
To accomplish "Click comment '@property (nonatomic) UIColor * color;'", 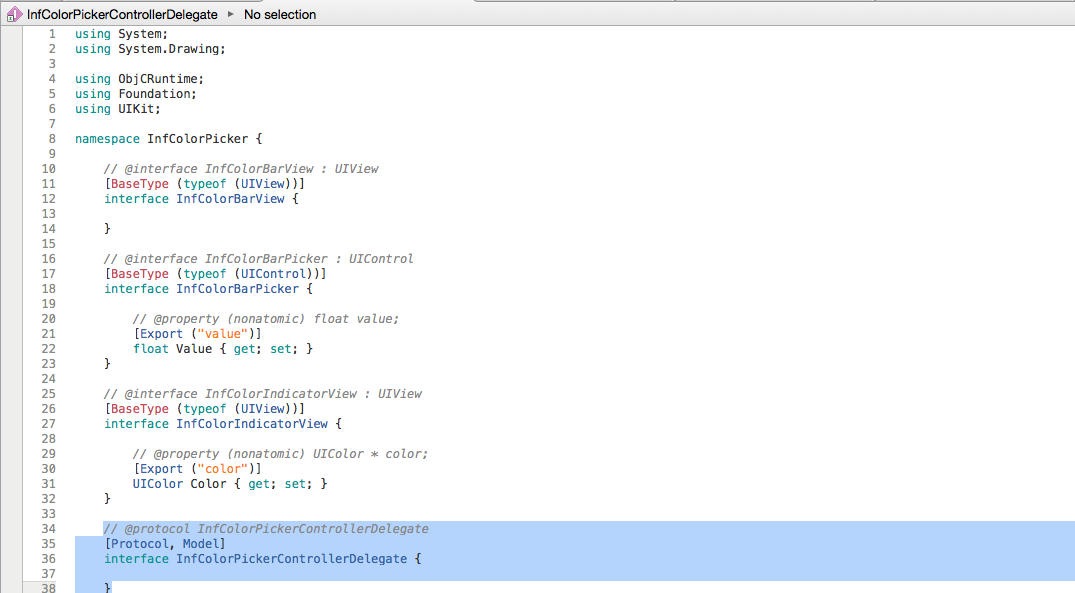I will tap(280, 454).
